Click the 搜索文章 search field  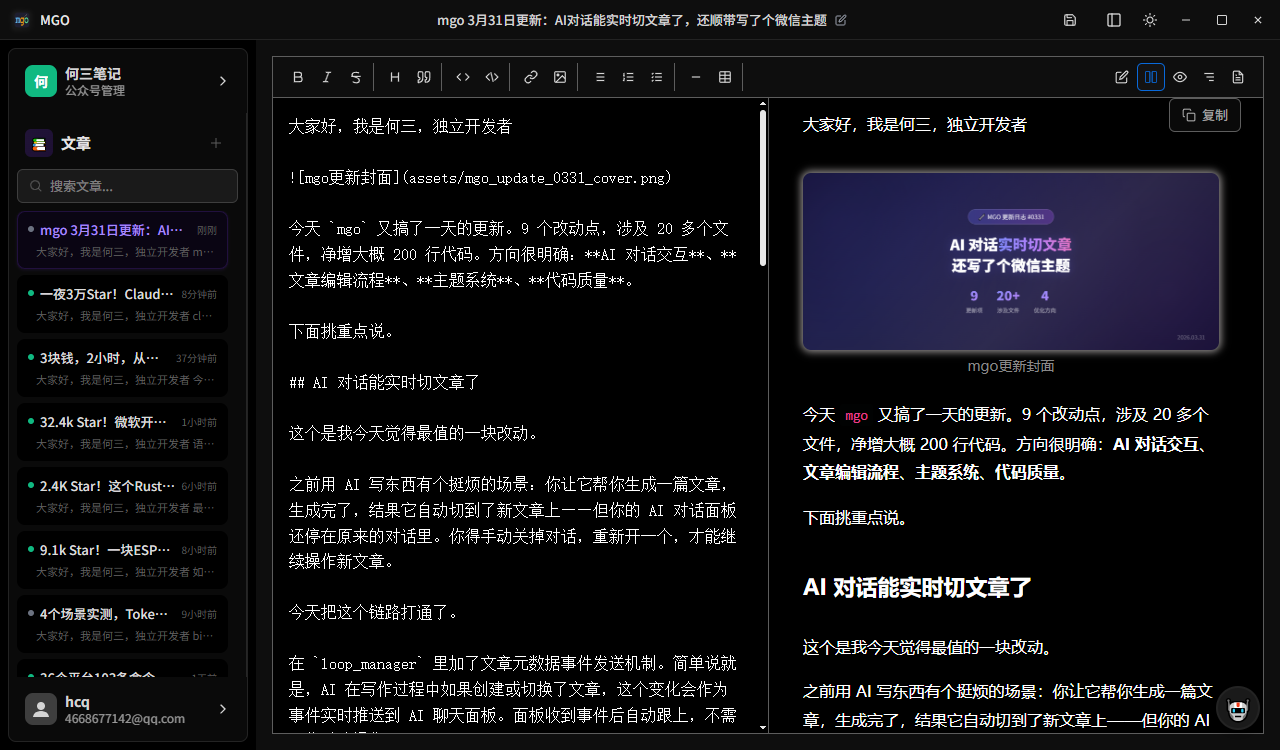click(x=127, y=186)
